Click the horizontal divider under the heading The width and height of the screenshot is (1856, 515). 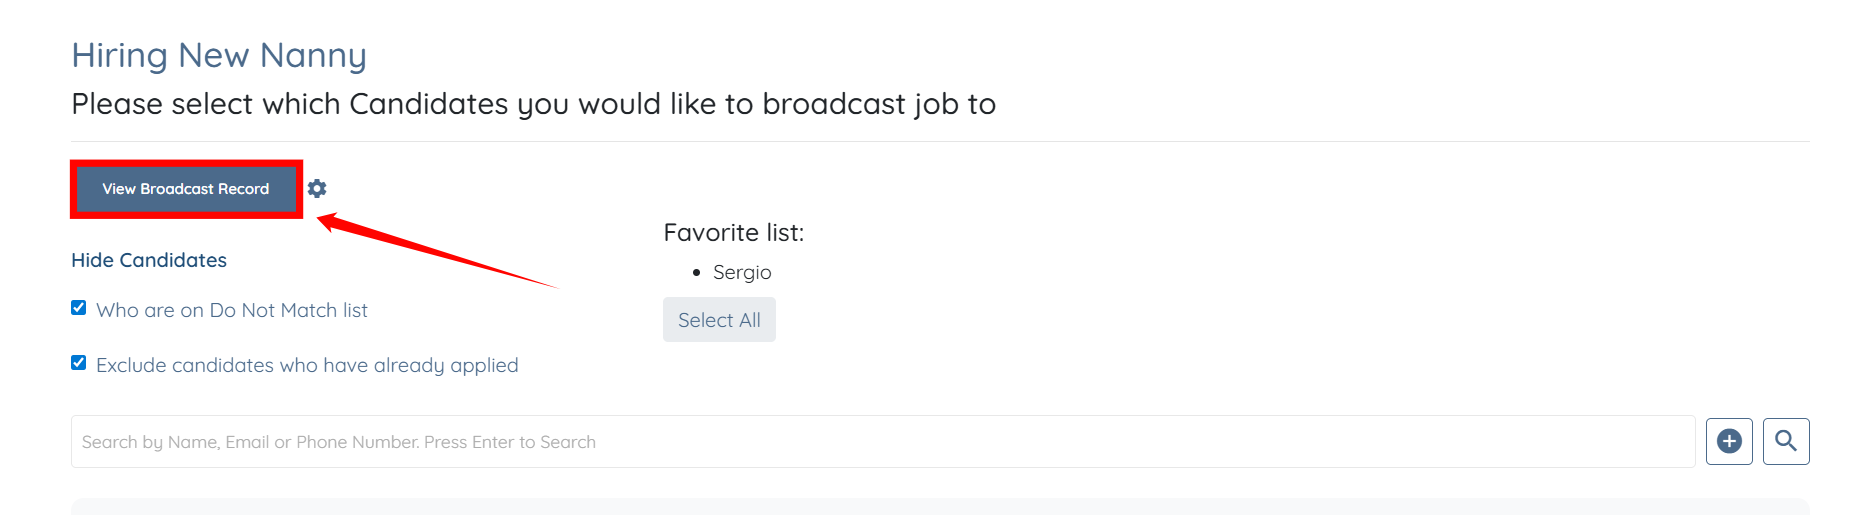(940, 142)
